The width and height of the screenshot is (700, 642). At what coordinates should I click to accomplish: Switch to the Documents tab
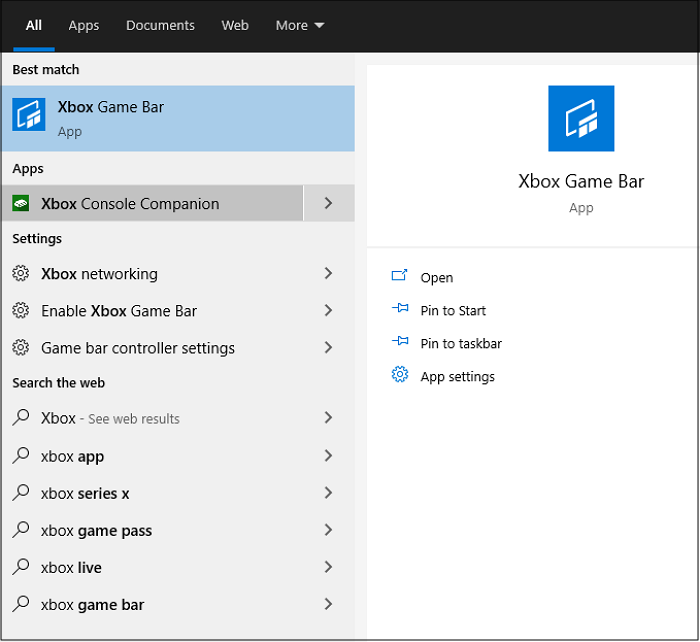[160, 25]
